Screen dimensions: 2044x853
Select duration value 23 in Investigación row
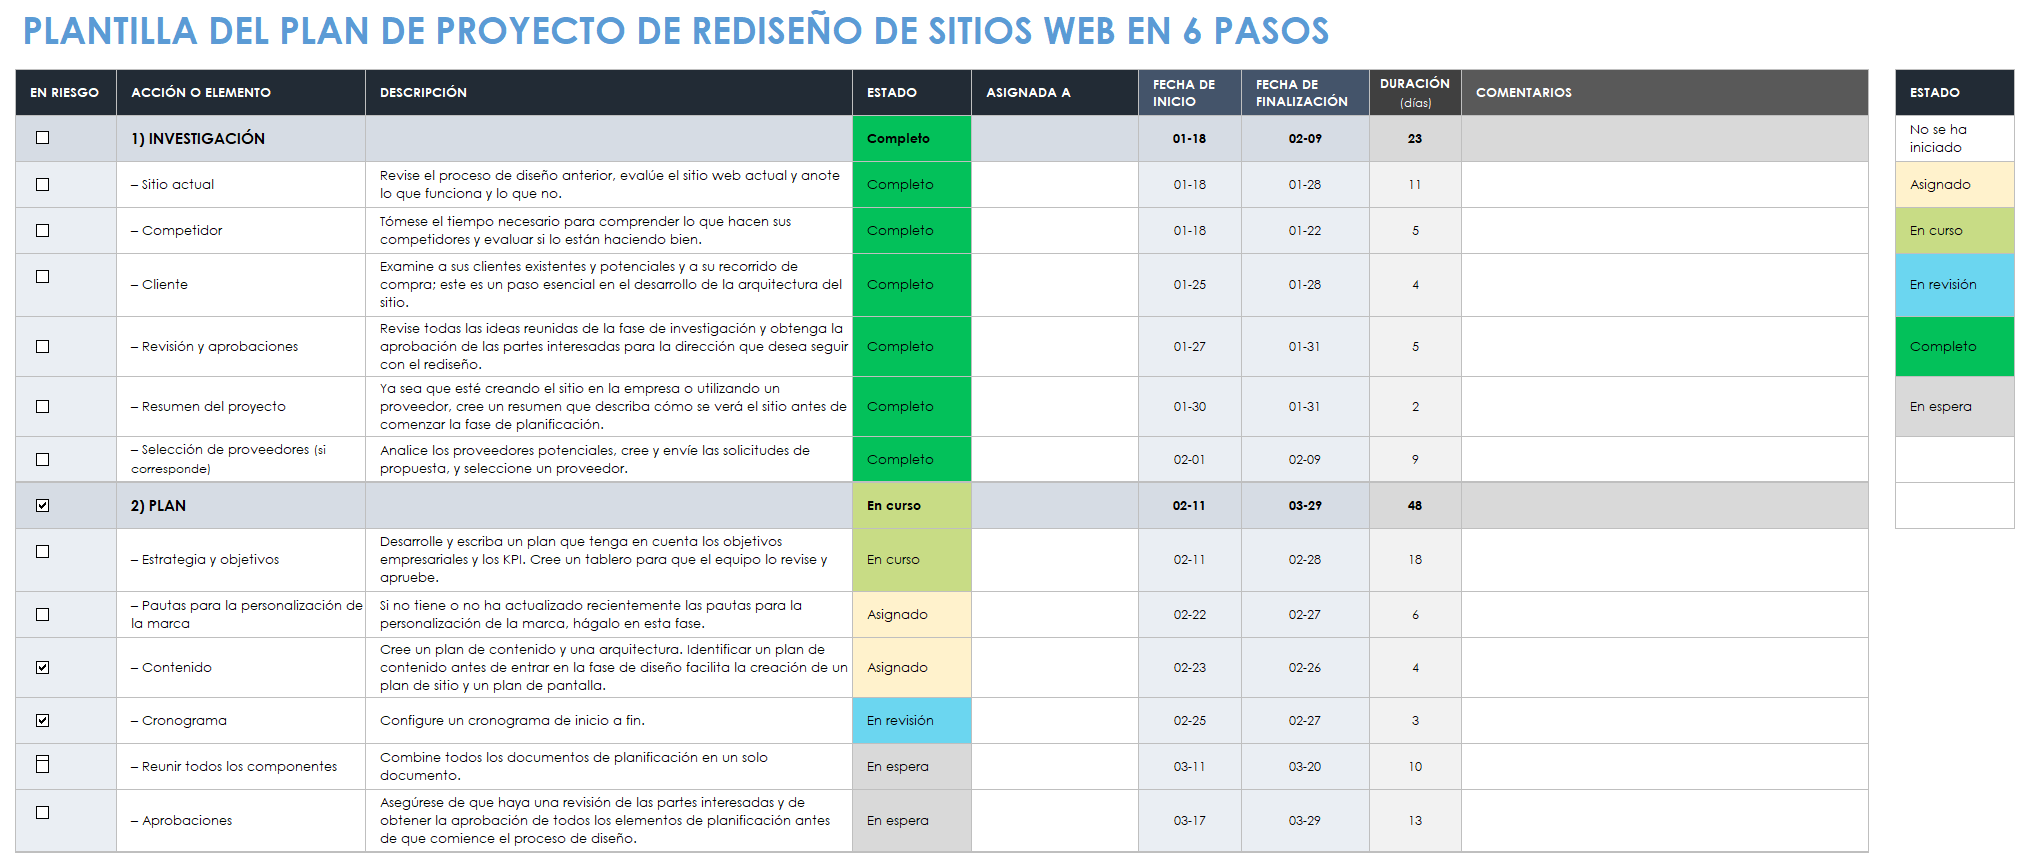point(1415,138)
